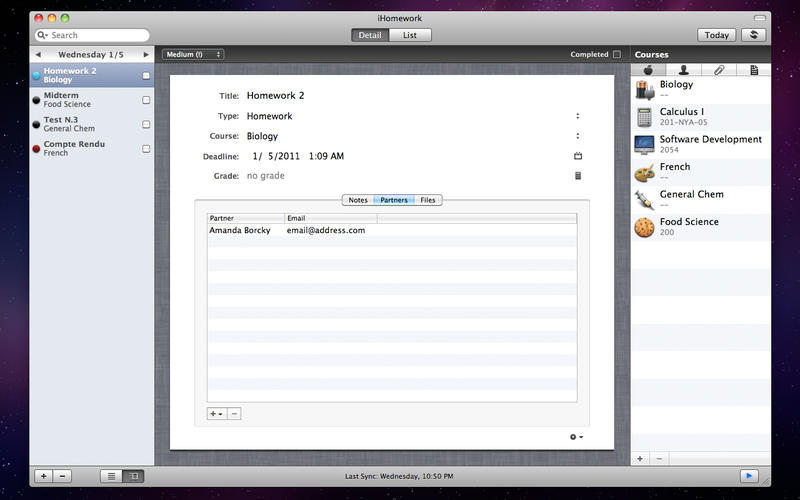Select the Test N.3 General Chem assignment

[x=92, y=124]
